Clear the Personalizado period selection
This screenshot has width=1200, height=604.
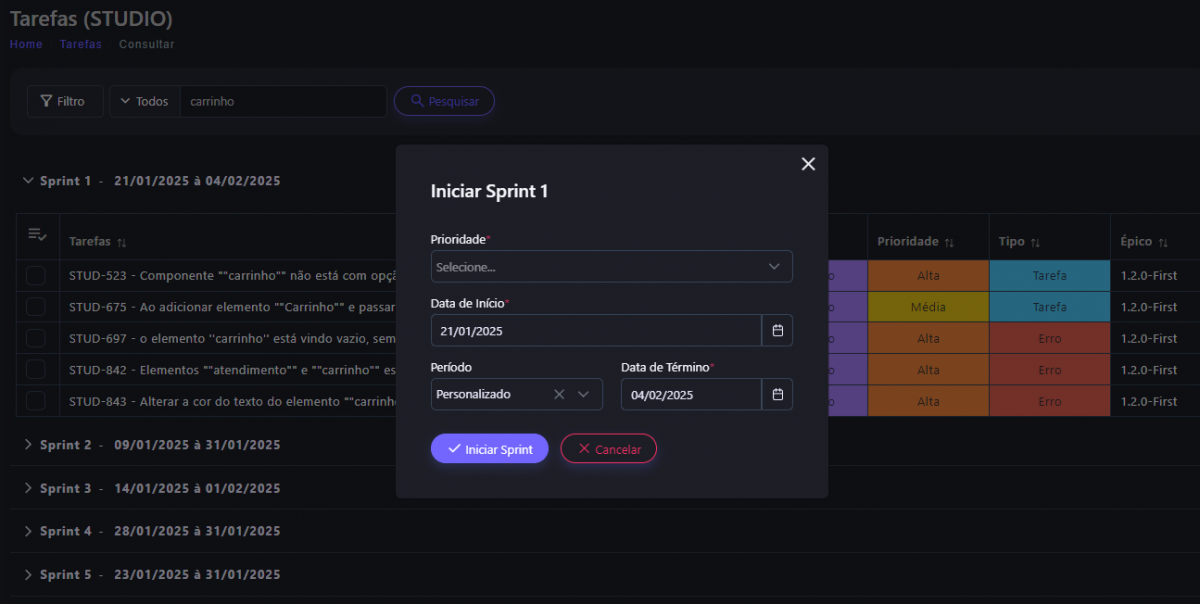(x=559, y=395)
